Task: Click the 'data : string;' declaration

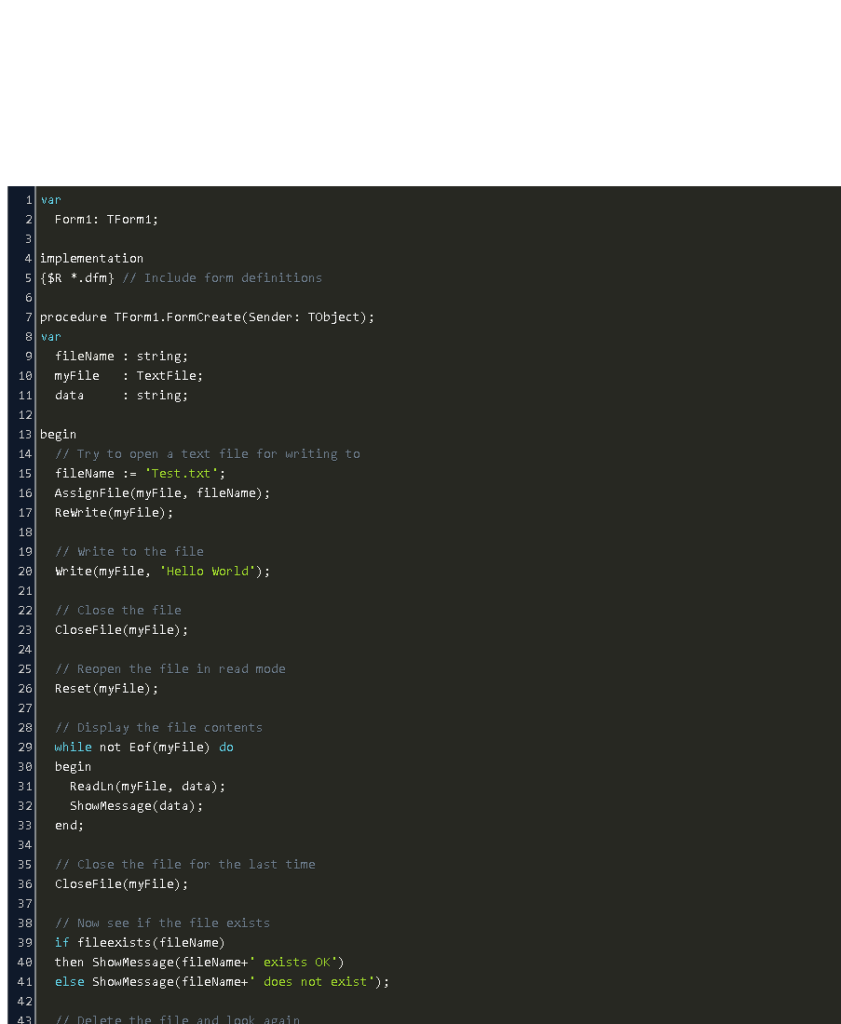Action: (121, 396)
